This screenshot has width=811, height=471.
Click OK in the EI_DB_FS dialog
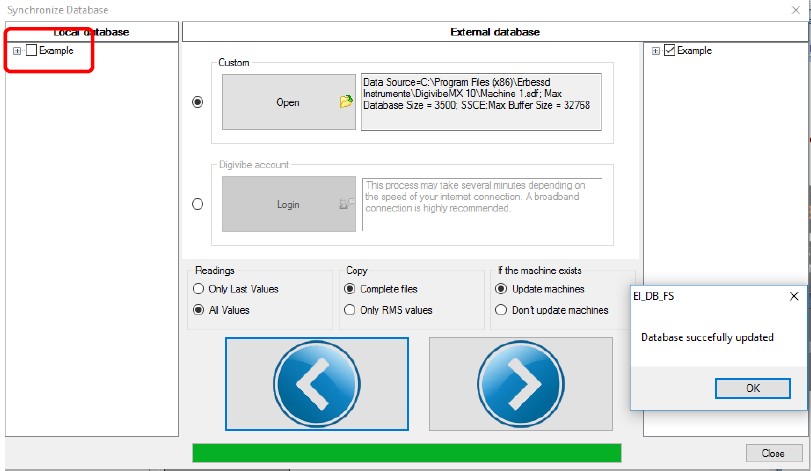pyautogui.click(x=753, y=388)
